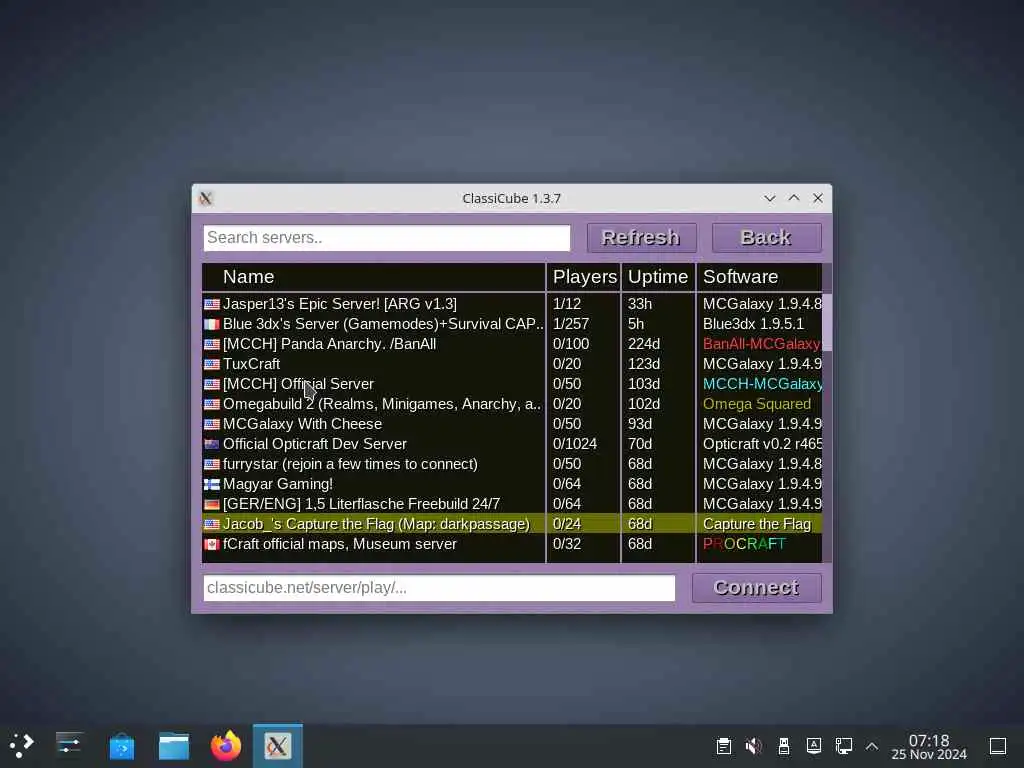Click the flag icon beside TuxCraft

tap(212, 364)
